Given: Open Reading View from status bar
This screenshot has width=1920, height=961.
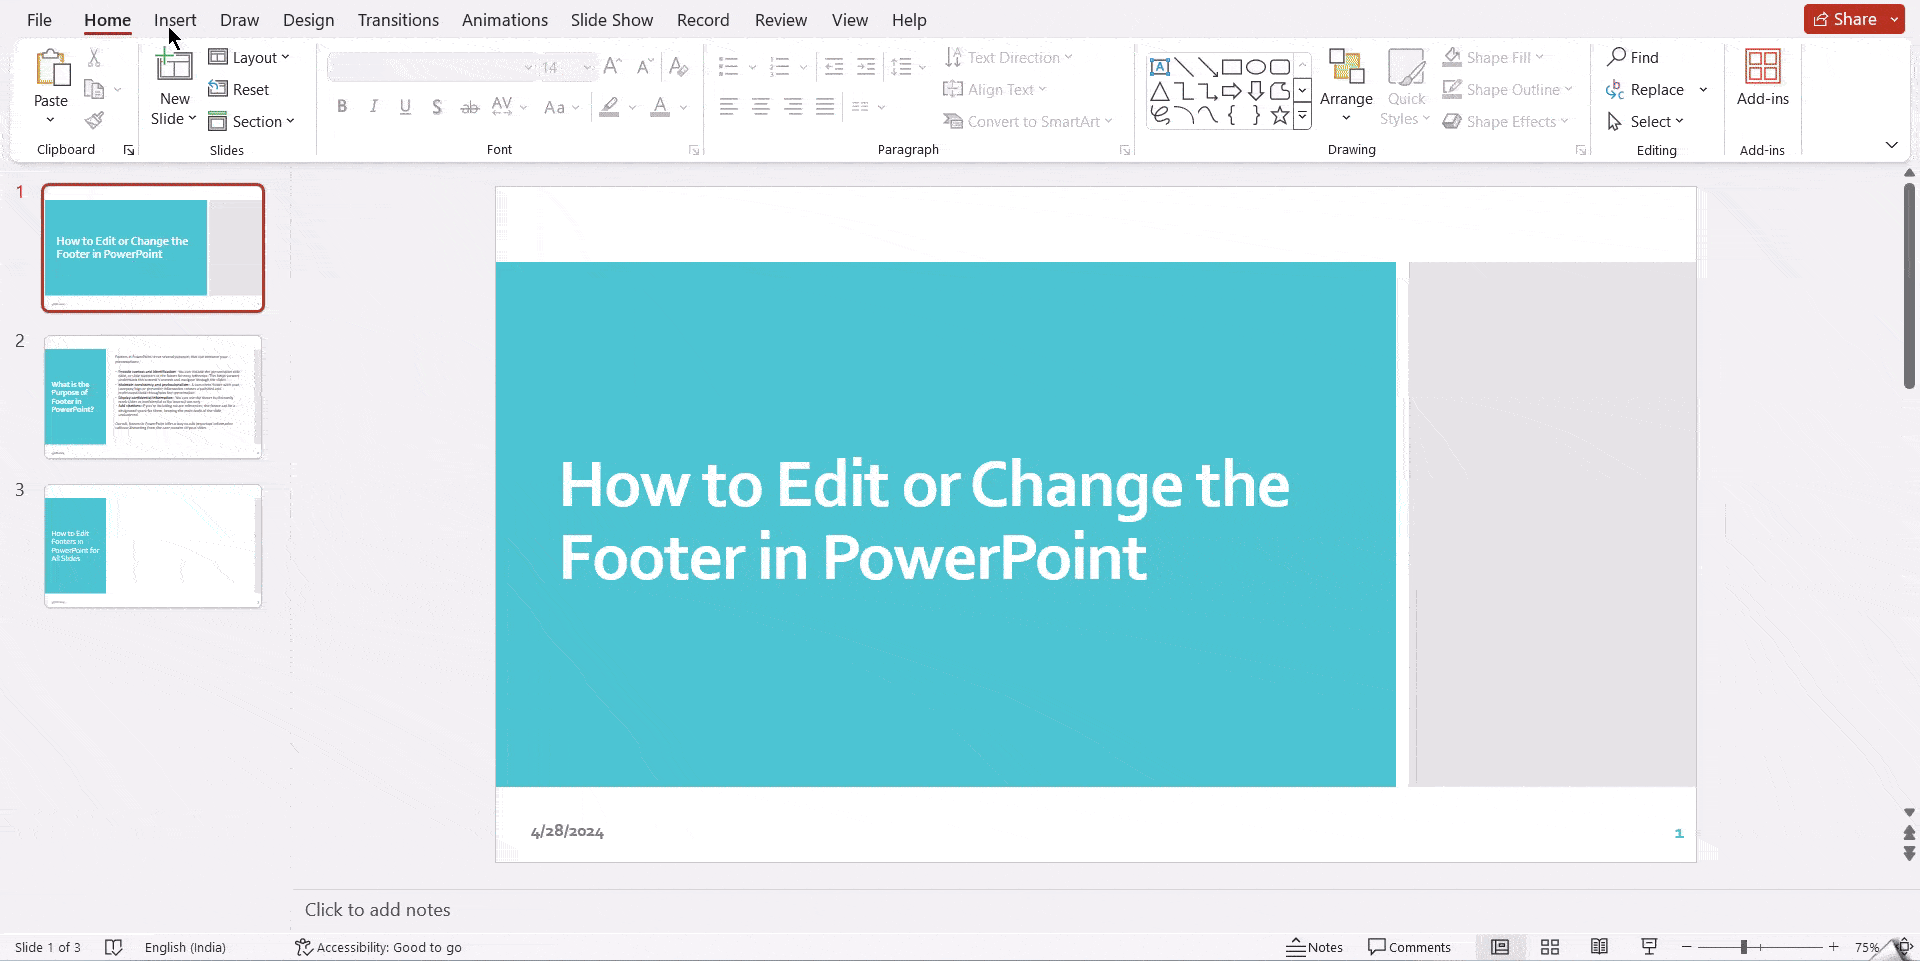Looking at the screenshot, I should point(1599,947).
